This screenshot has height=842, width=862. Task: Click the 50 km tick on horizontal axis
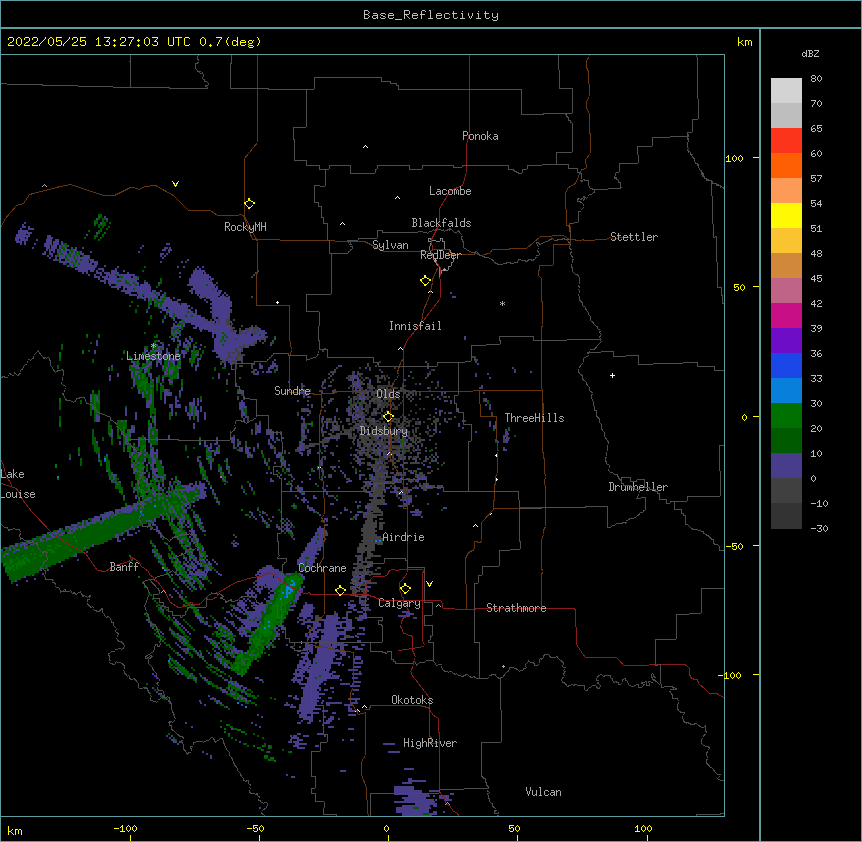click(x=514, y=828)
